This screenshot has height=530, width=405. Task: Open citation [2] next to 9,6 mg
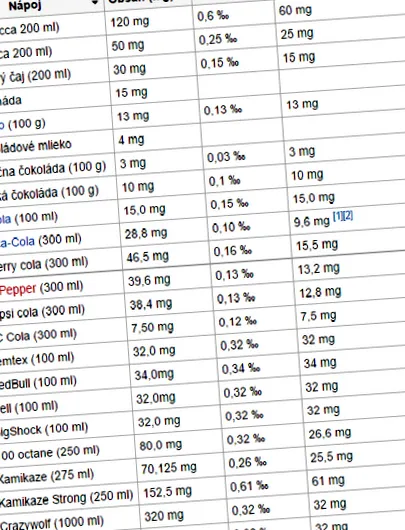(x=348, y=215)
